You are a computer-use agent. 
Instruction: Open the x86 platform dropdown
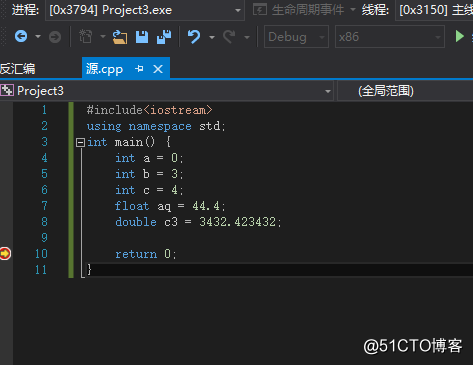pos(390,37)
